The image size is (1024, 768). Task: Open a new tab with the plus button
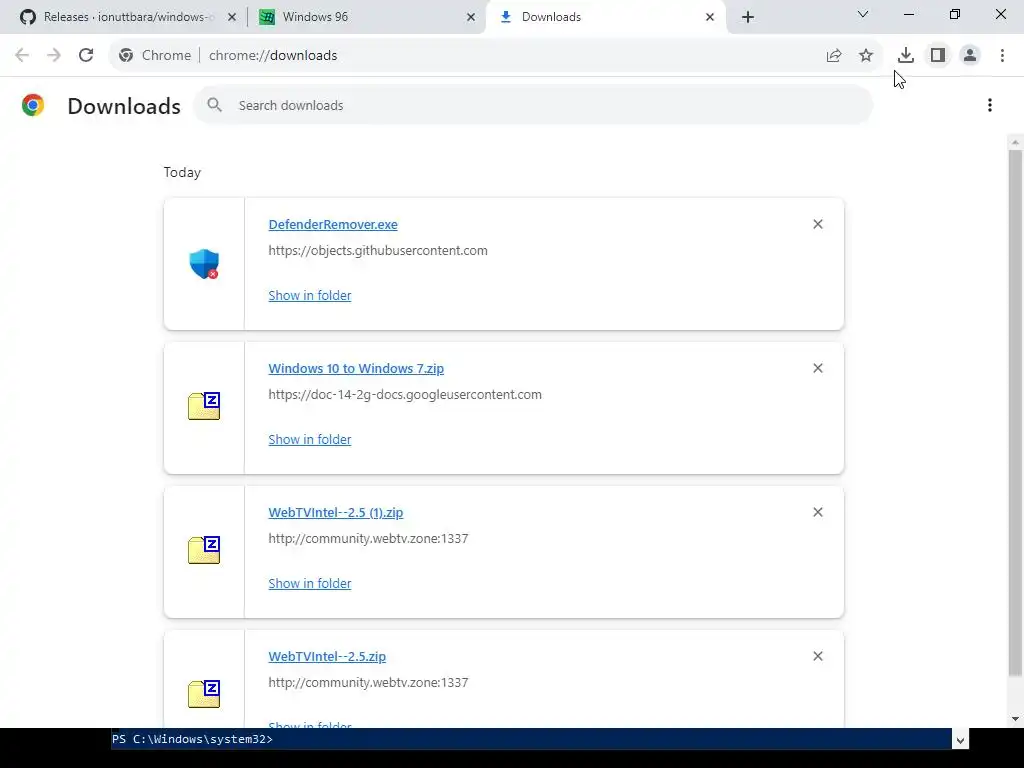point(748,17)
